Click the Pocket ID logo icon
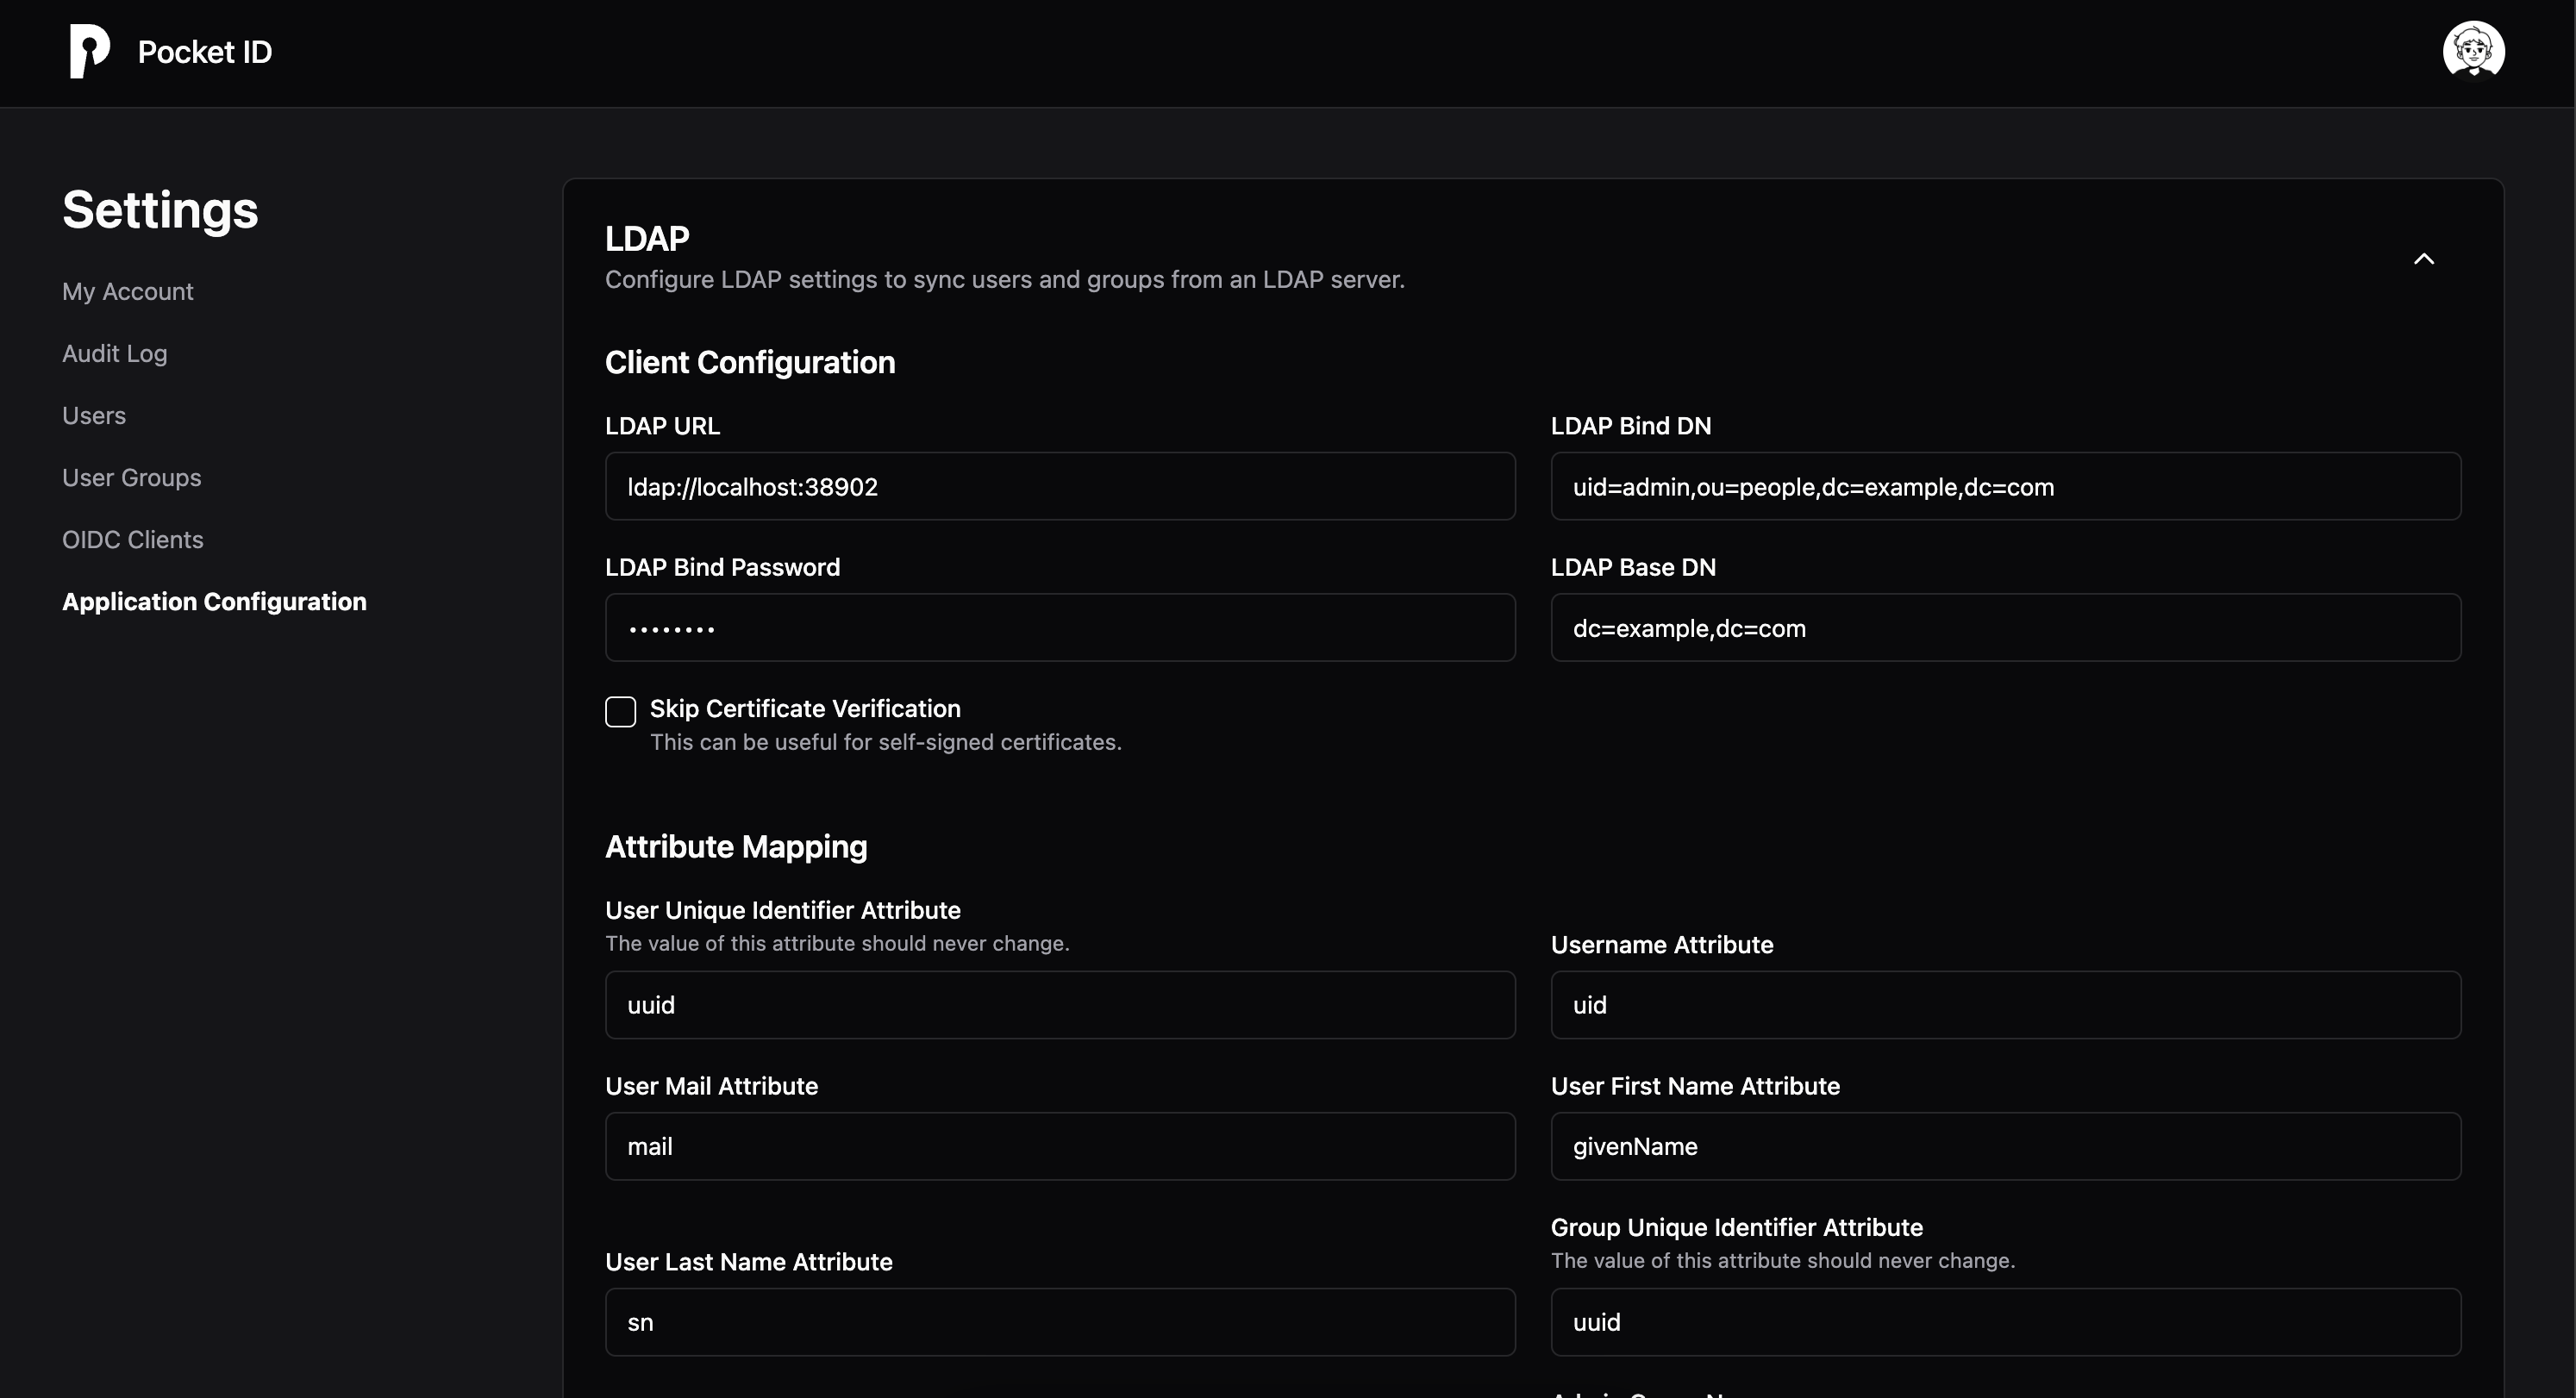The image size is (2576, 1398). (89, 52)
